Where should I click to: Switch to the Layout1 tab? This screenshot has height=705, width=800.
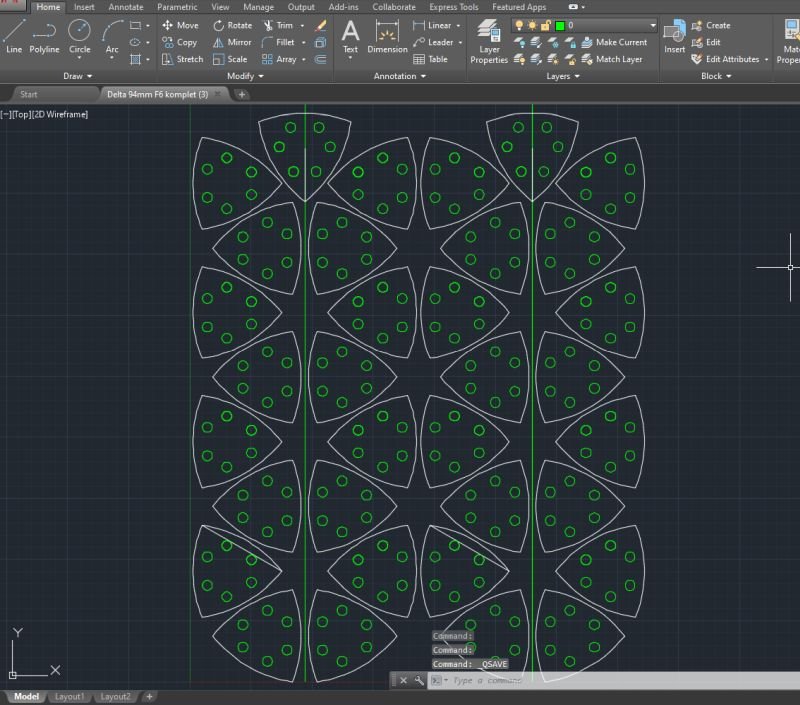[69, 696]
